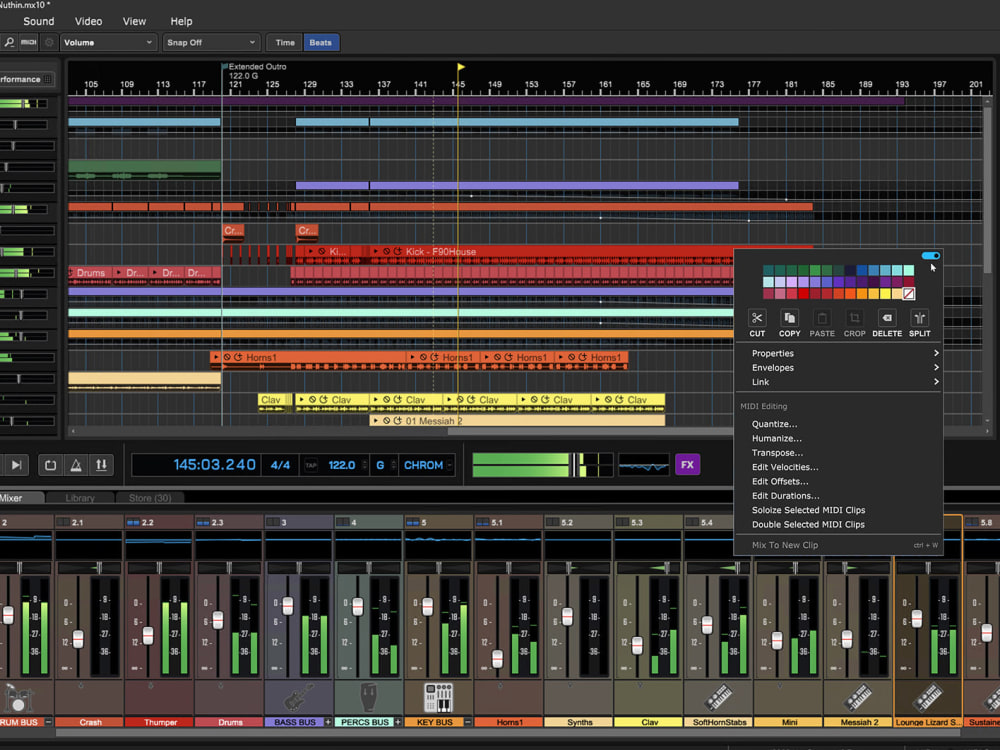This screenshot has height=750, width=1000.
Task: Expand PERCS BUS with plus button
Action: pyautogui.click(x=398, y=723)
